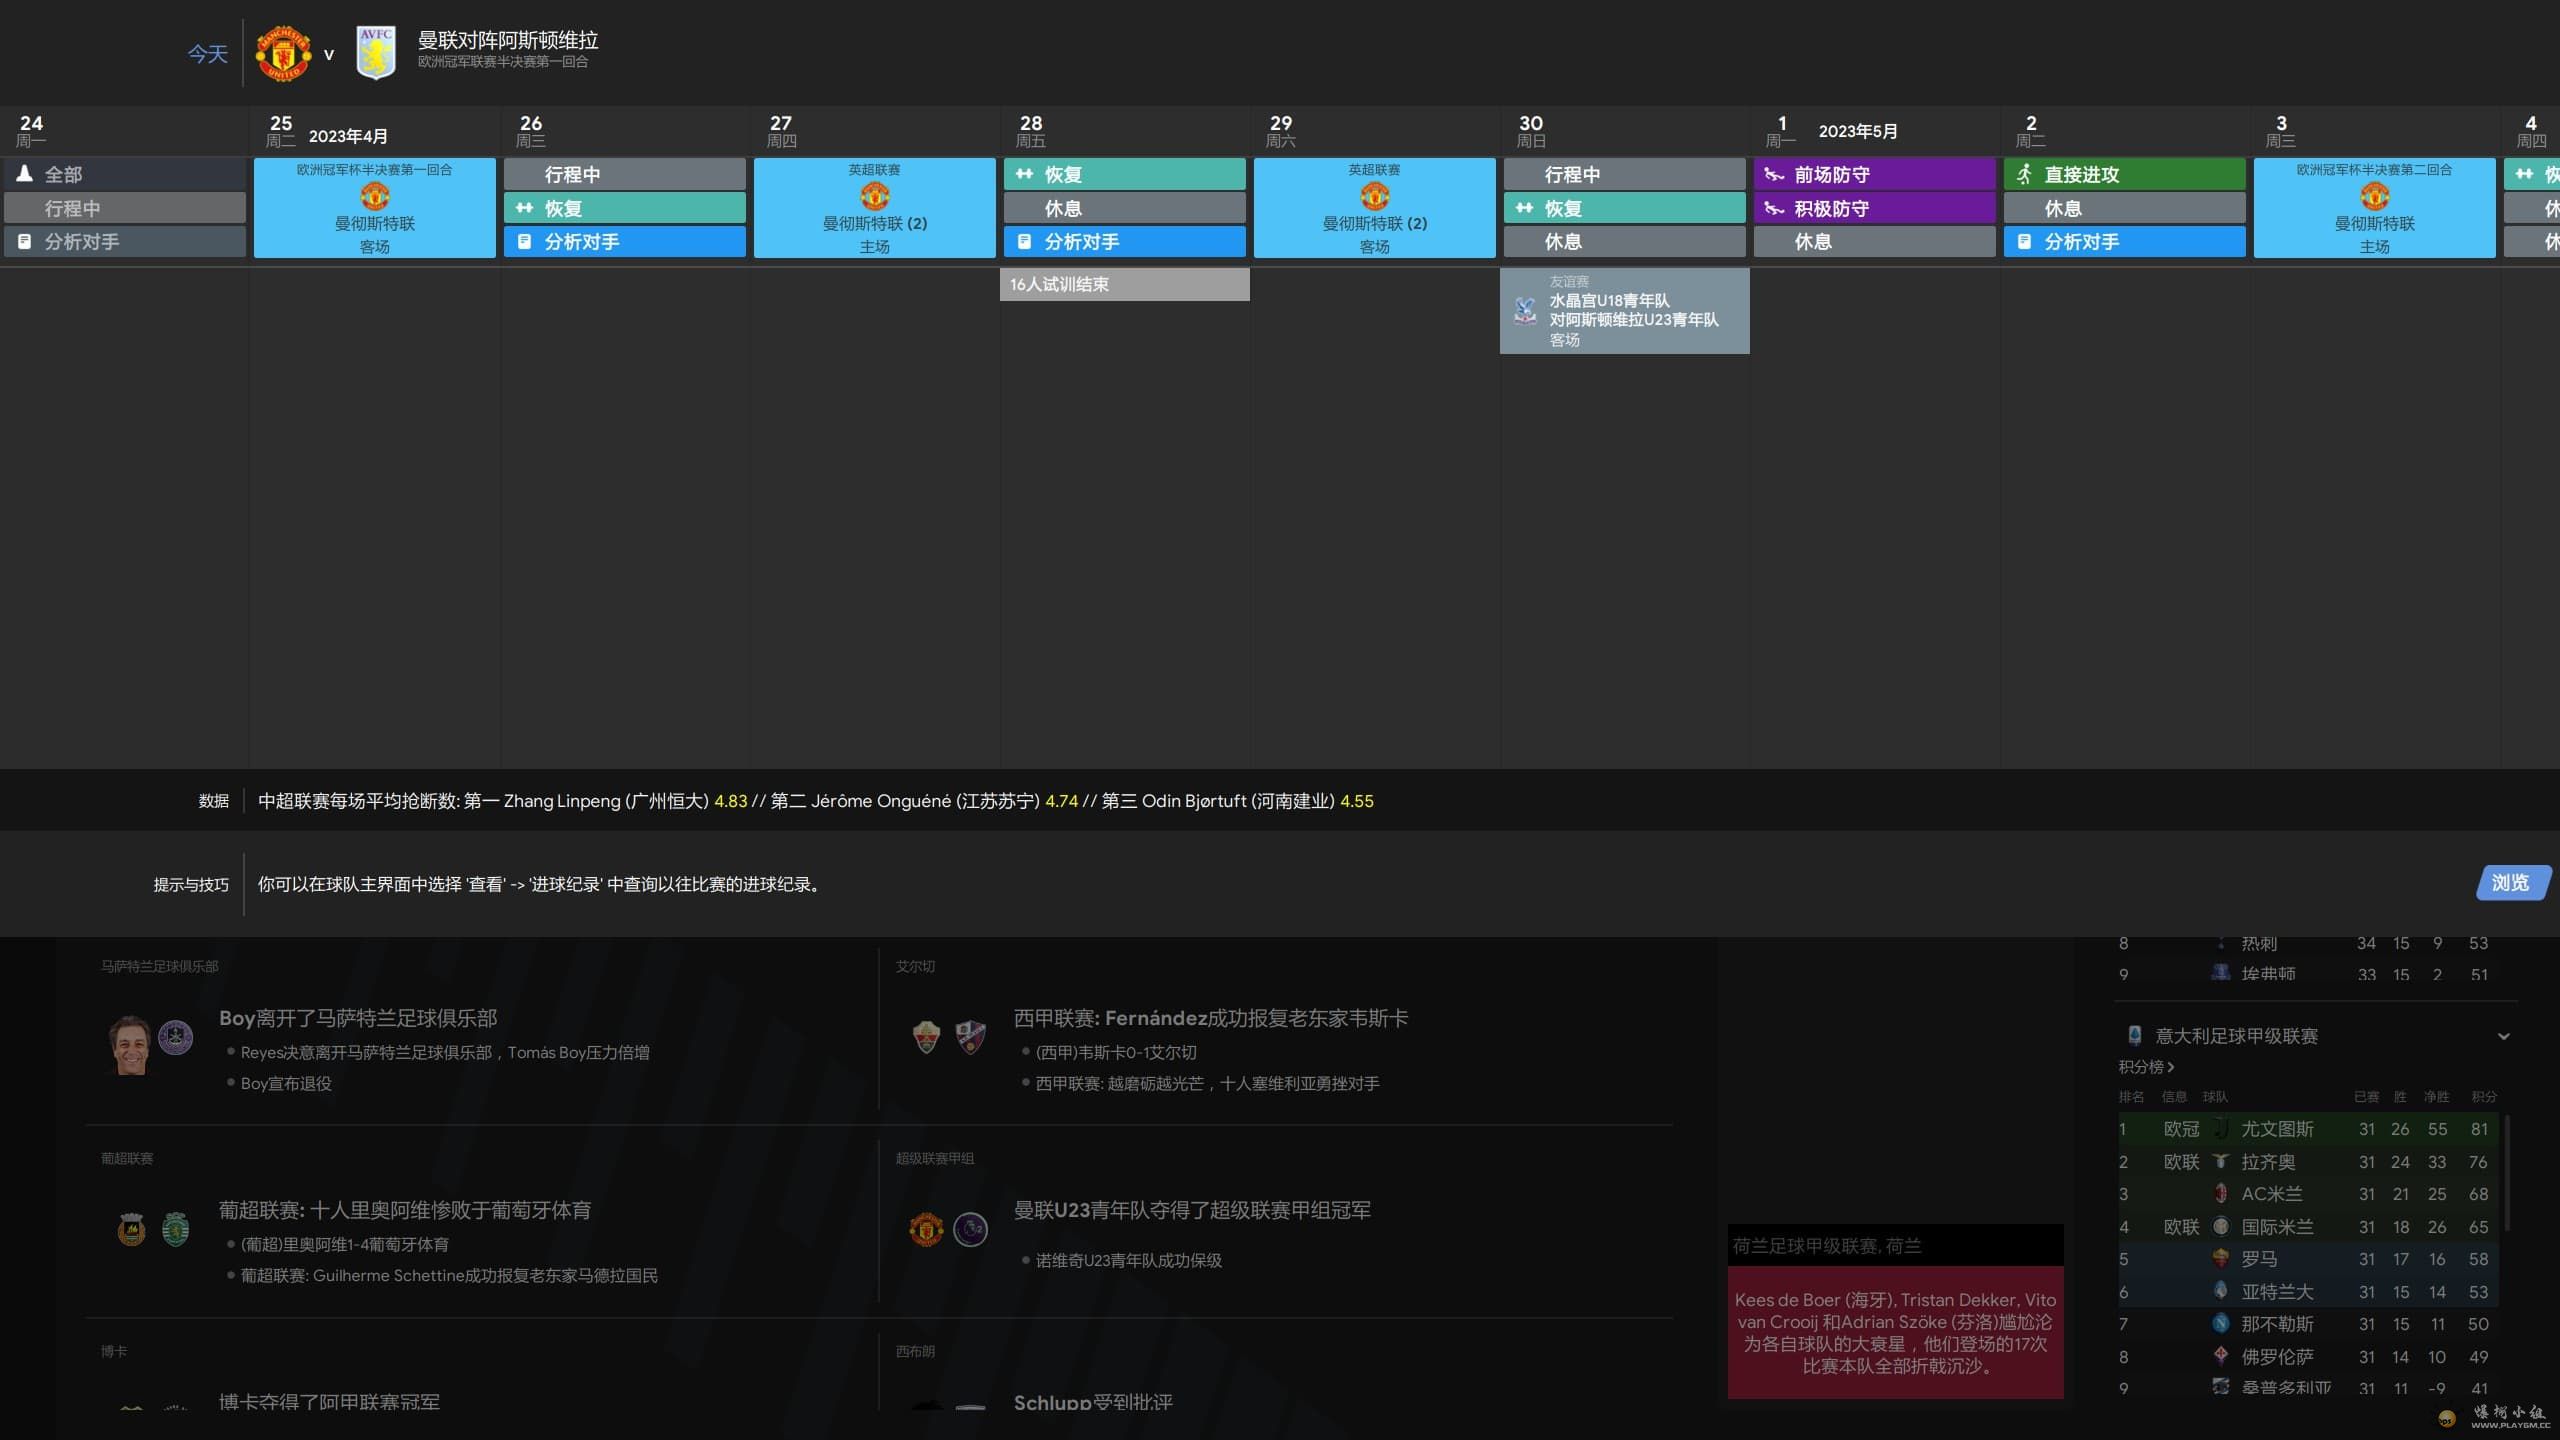
Task: Click the 积极防守 training icon on May 1
Action: (x=1774, y=208)
